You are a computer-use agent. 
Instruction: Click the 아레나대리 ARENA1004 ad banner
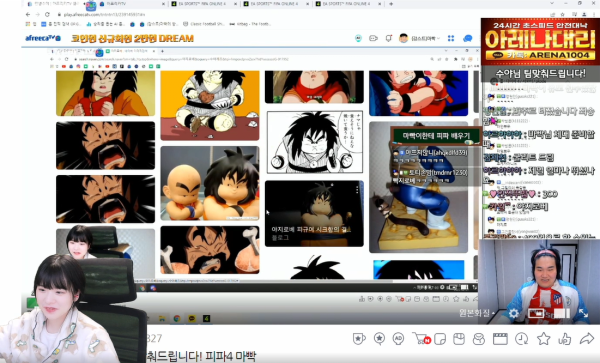click(x=540, y=41)
